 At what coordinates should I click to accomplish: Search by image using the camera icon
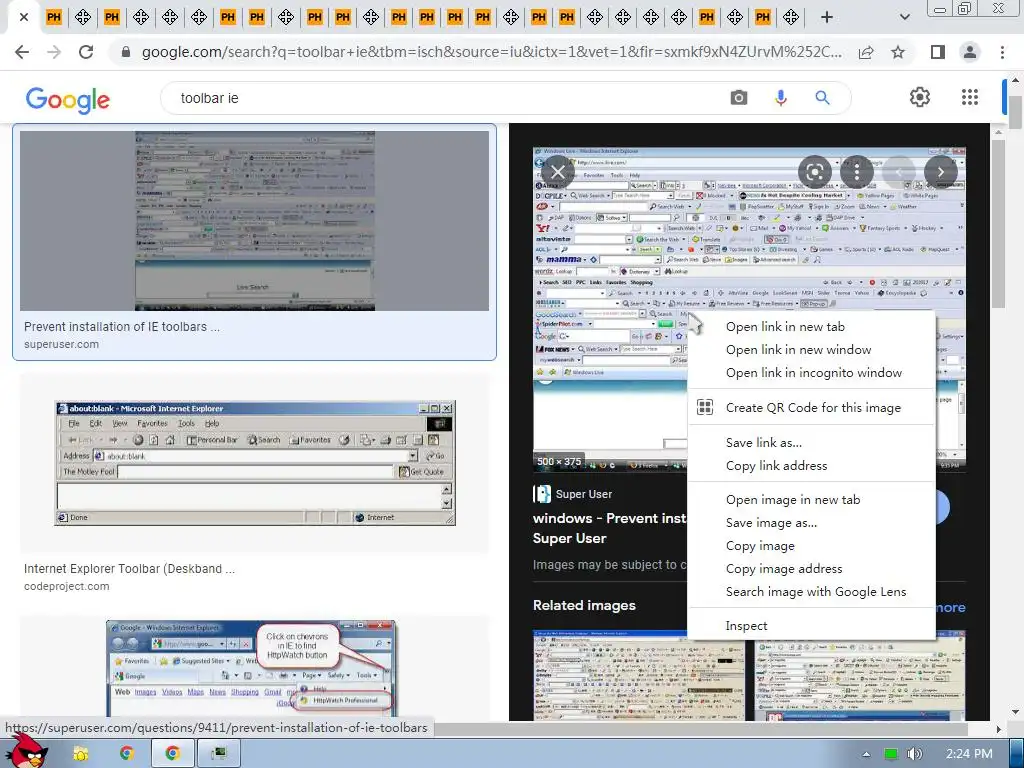tap(739, 98)
